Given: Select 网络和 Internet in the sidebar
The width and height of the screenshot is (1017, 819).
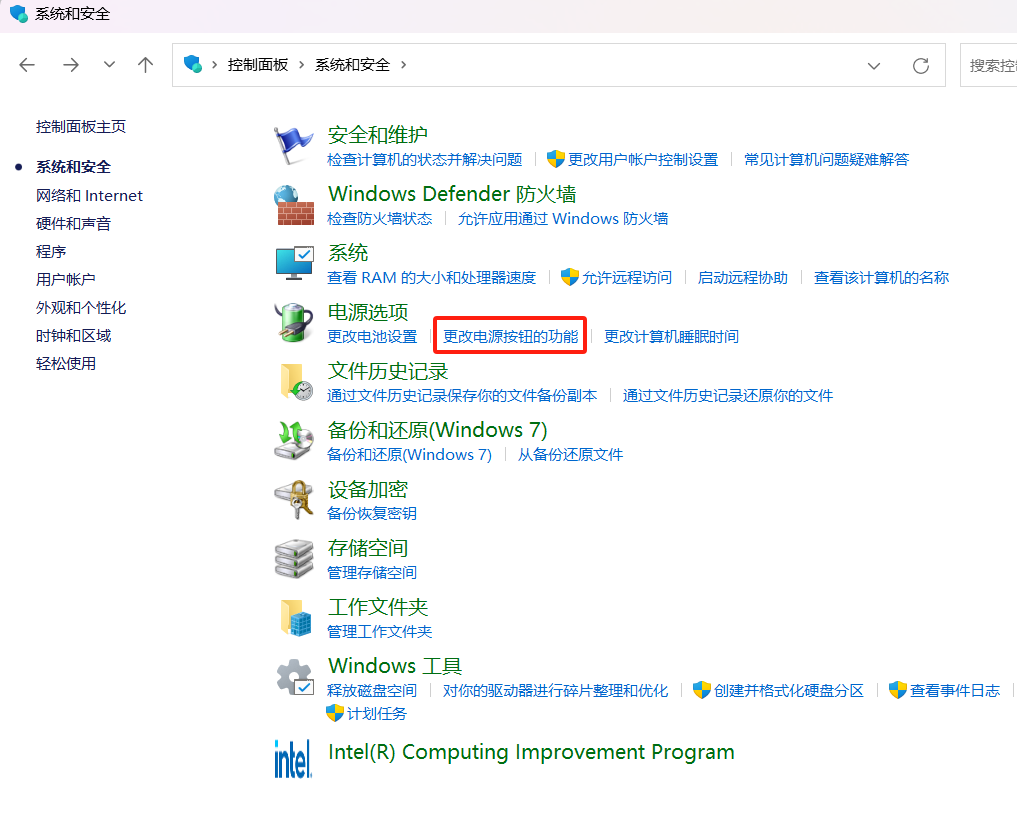Looking at the screenshot, I should (x=89, y=196).
